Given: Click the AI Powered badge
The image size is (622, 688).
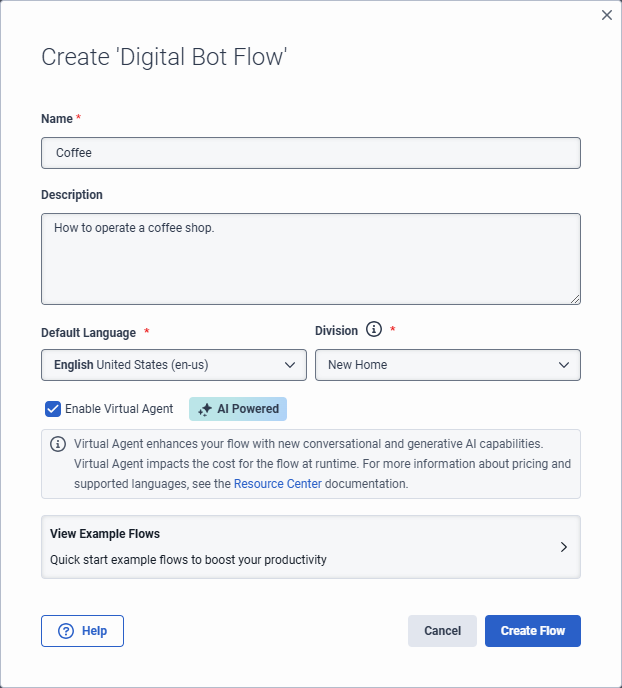Looking at the screenshot, I should click(x=238, y=409).
